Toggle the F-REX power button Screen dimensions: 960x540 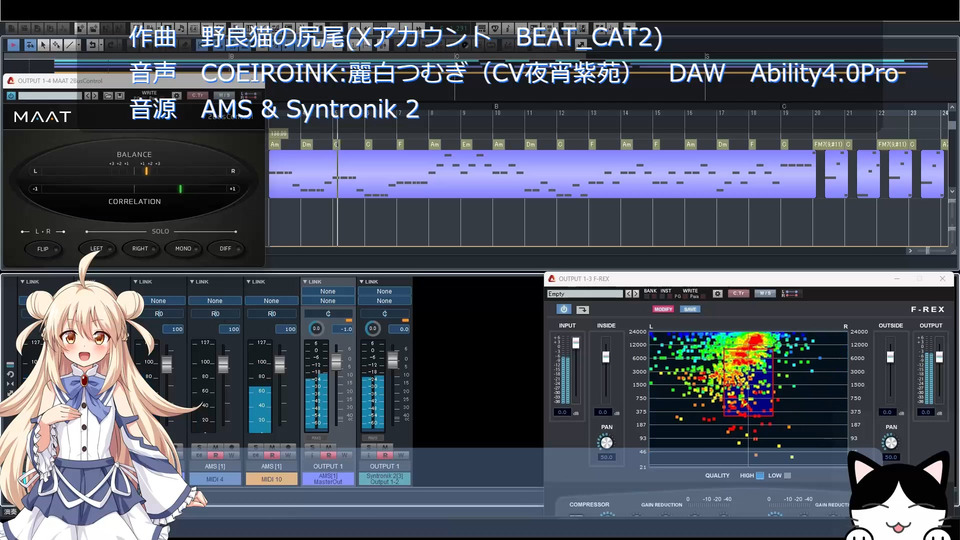[x=564, y=309]
